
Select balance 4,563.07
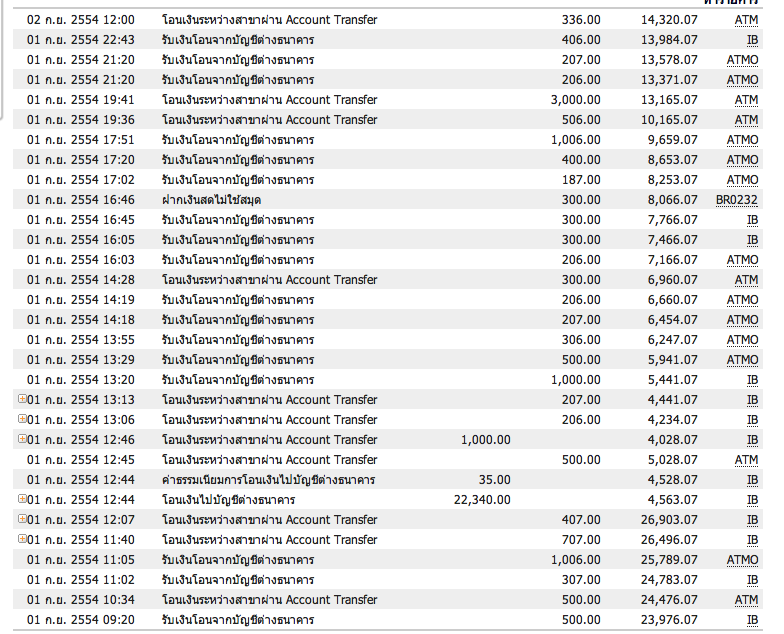(672, 500)
